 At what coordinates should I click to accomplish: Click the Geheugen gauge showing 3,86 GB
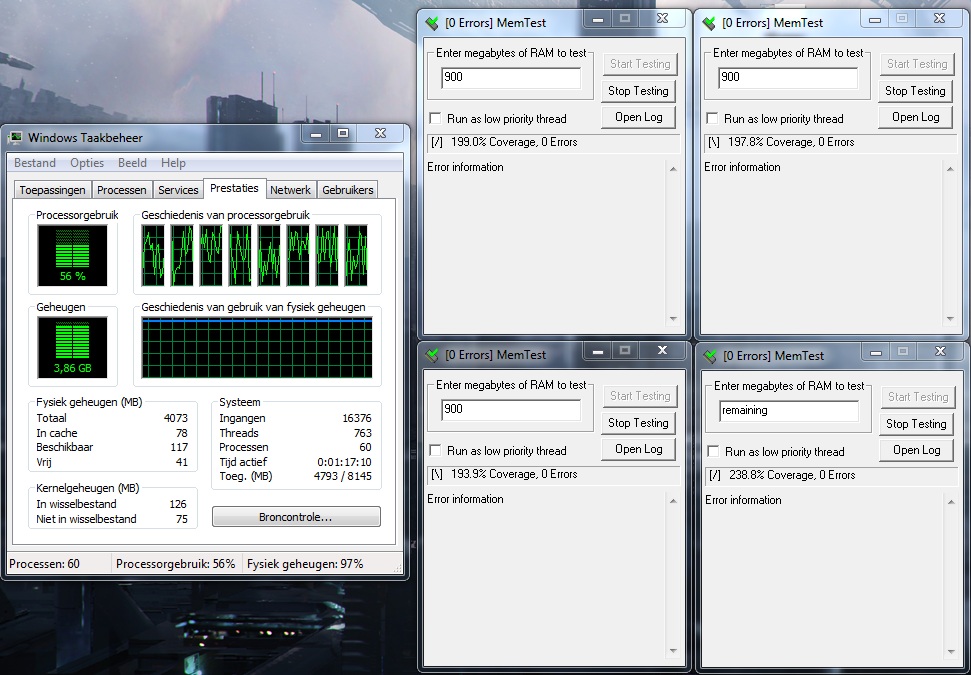click(x=72, y=347)
